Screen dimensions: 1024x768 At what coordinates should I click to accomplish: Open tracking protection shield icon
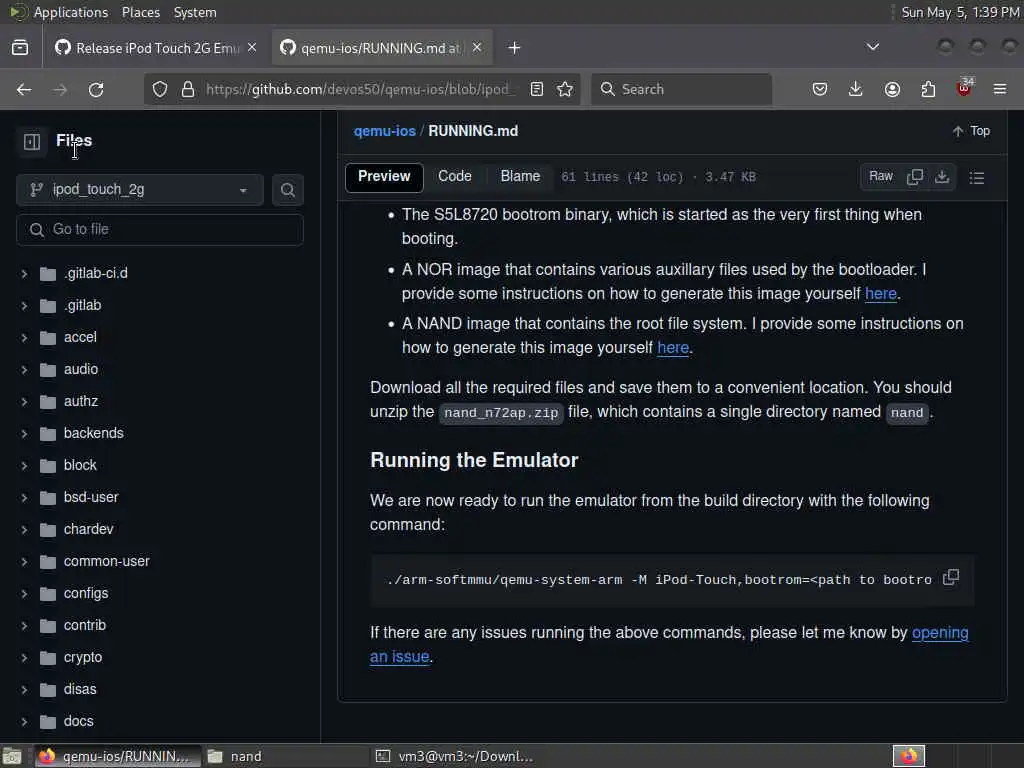pyautogui.click(x=160, y=89)
